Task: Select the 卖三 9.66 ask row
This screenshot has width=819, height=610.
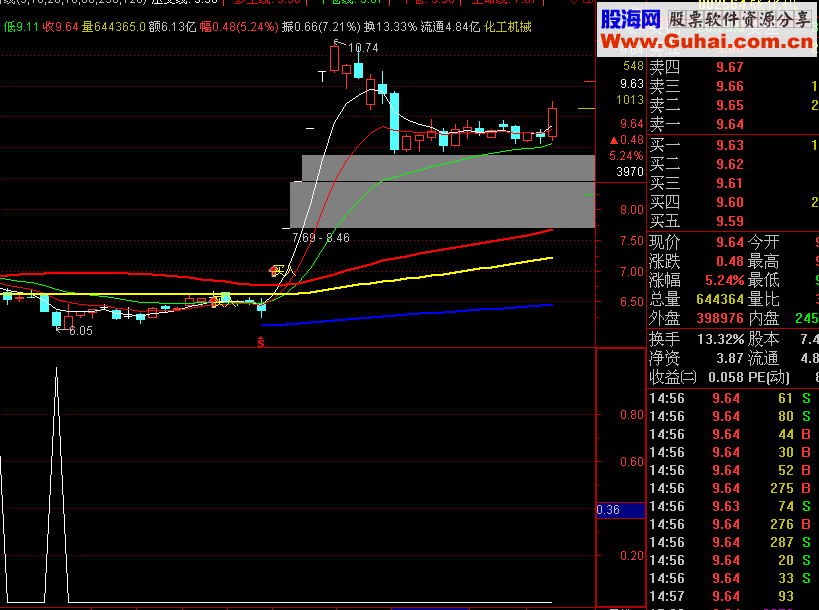Action: pyautogui.click(x=733, y=87)
